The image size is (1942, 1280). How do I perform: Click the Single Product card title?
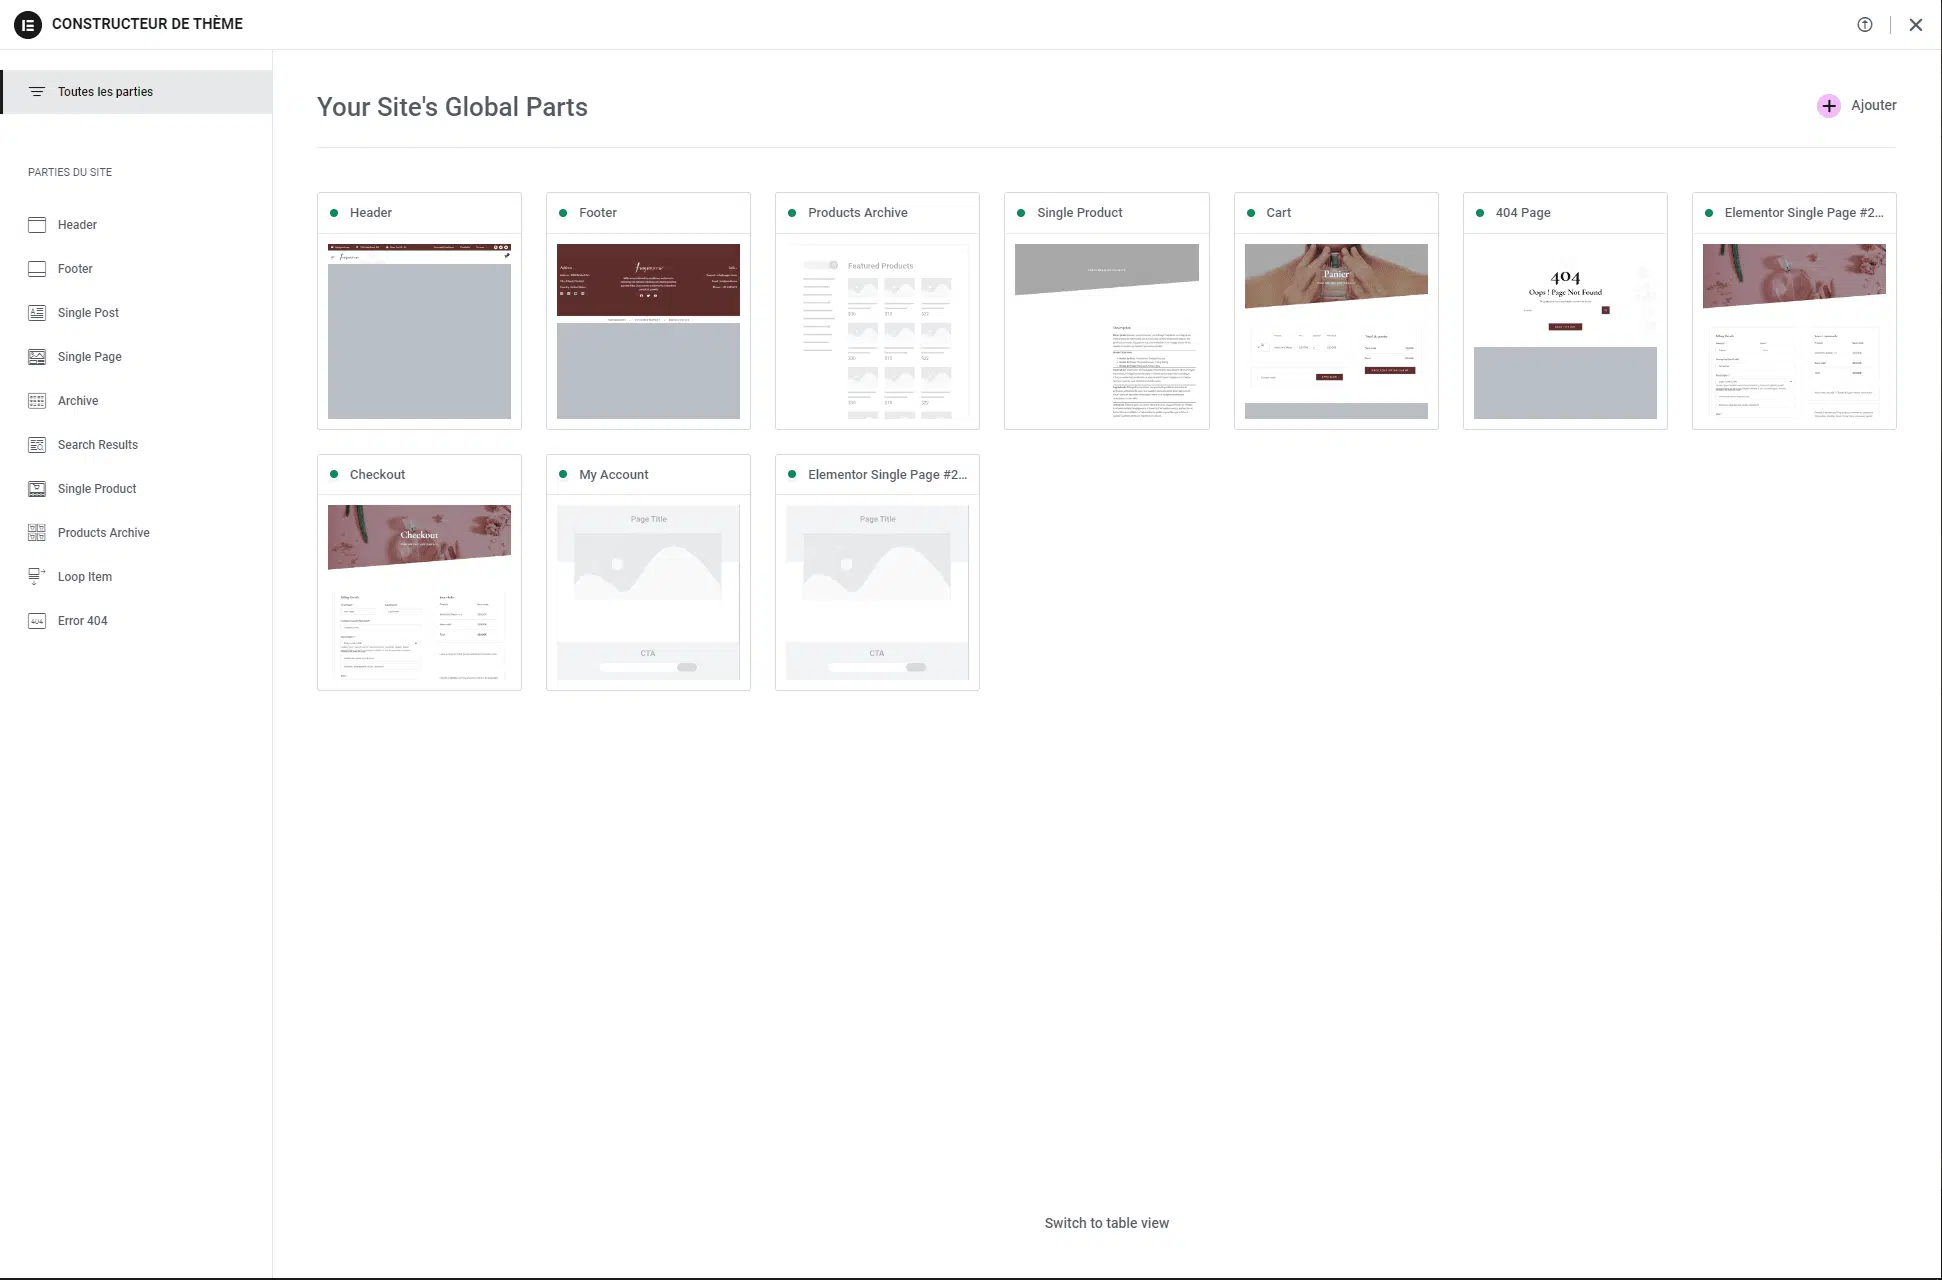pyautogui.click(x=1080, y=213)
